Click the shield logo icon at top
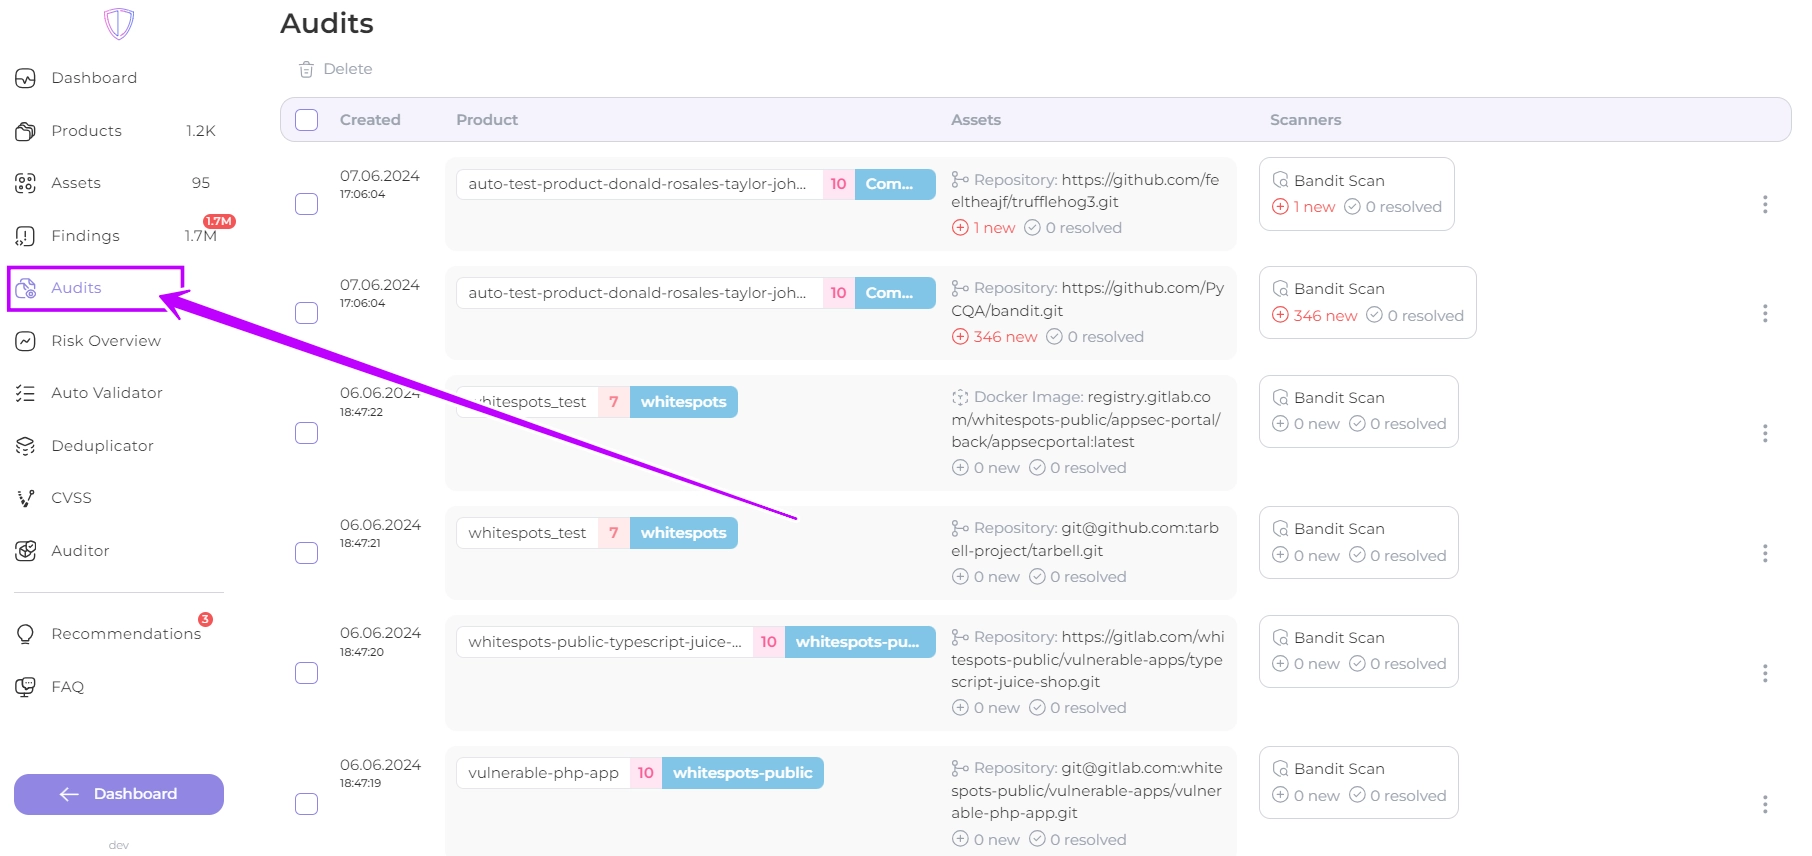Screen dimensions: 1812x856 point(119,23)
